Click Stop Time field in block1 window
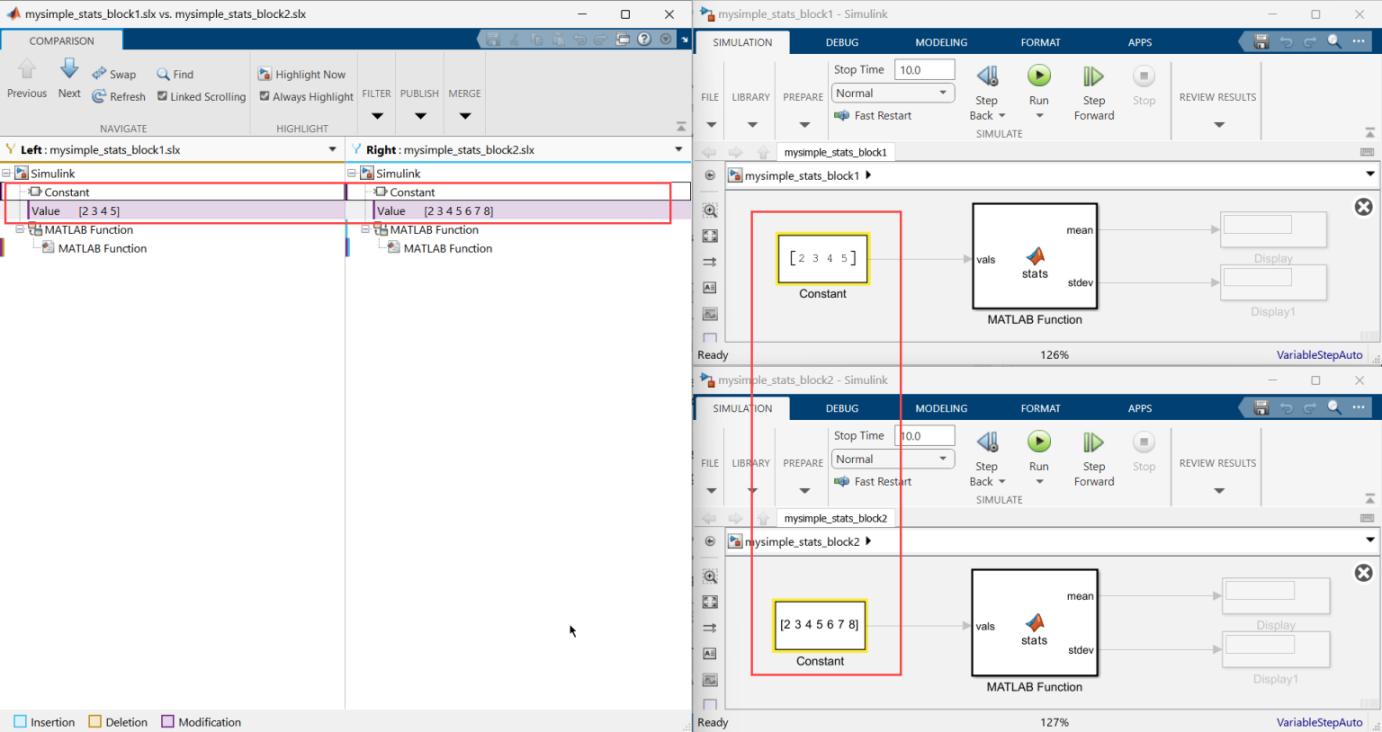 point(924,70)
